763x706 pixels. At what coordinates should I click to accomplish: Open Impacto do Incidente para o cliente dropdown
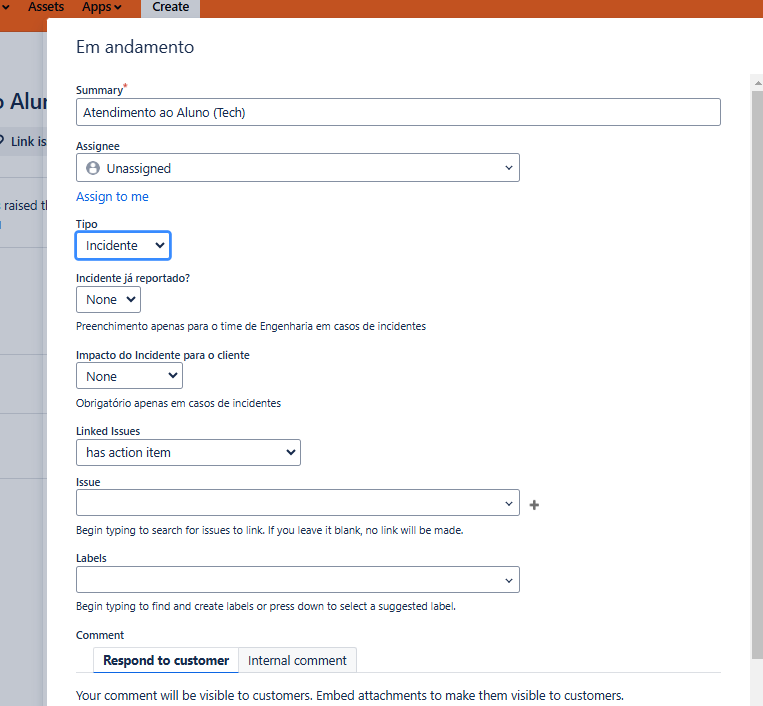pos(129,376)
